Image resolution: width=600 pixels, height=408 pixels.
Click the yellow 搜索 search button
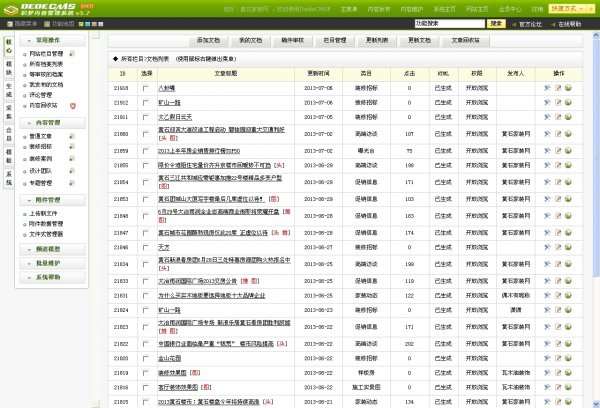[496, 24]
